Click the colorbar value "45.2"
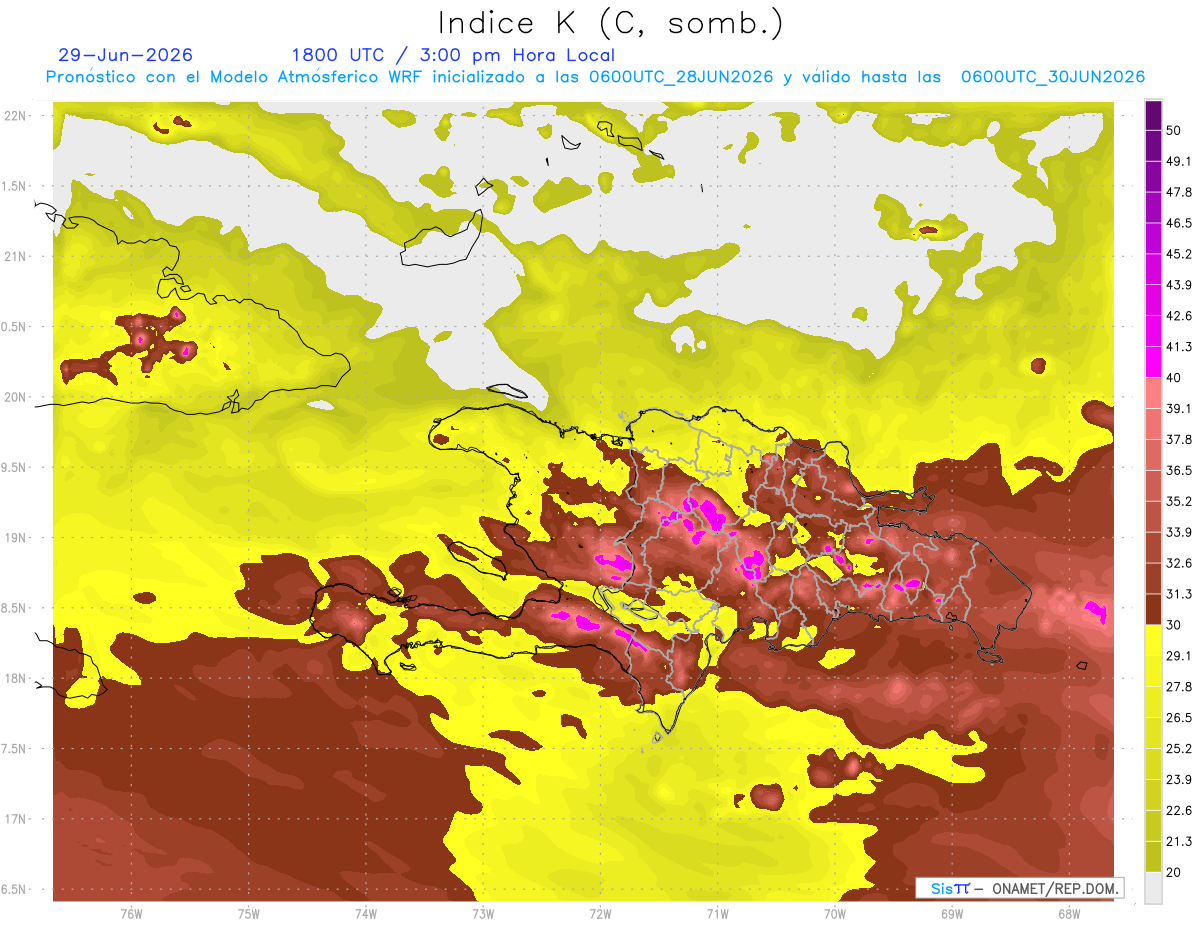 [1179, 254]
